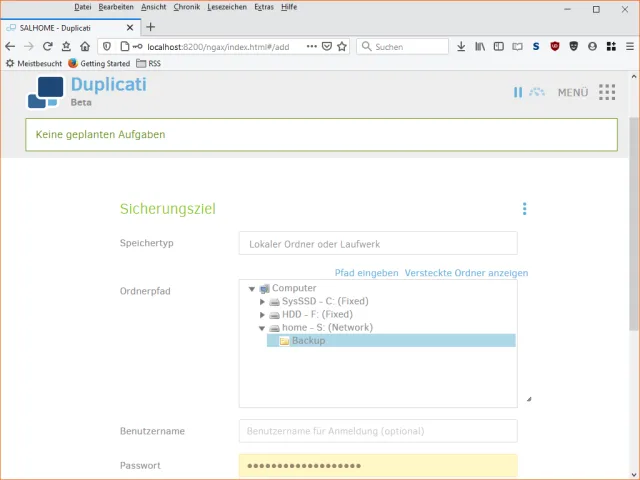This screenshot has height=480, width=640.
Task: Open the Hilfe menu
Action: coord(289,7)
